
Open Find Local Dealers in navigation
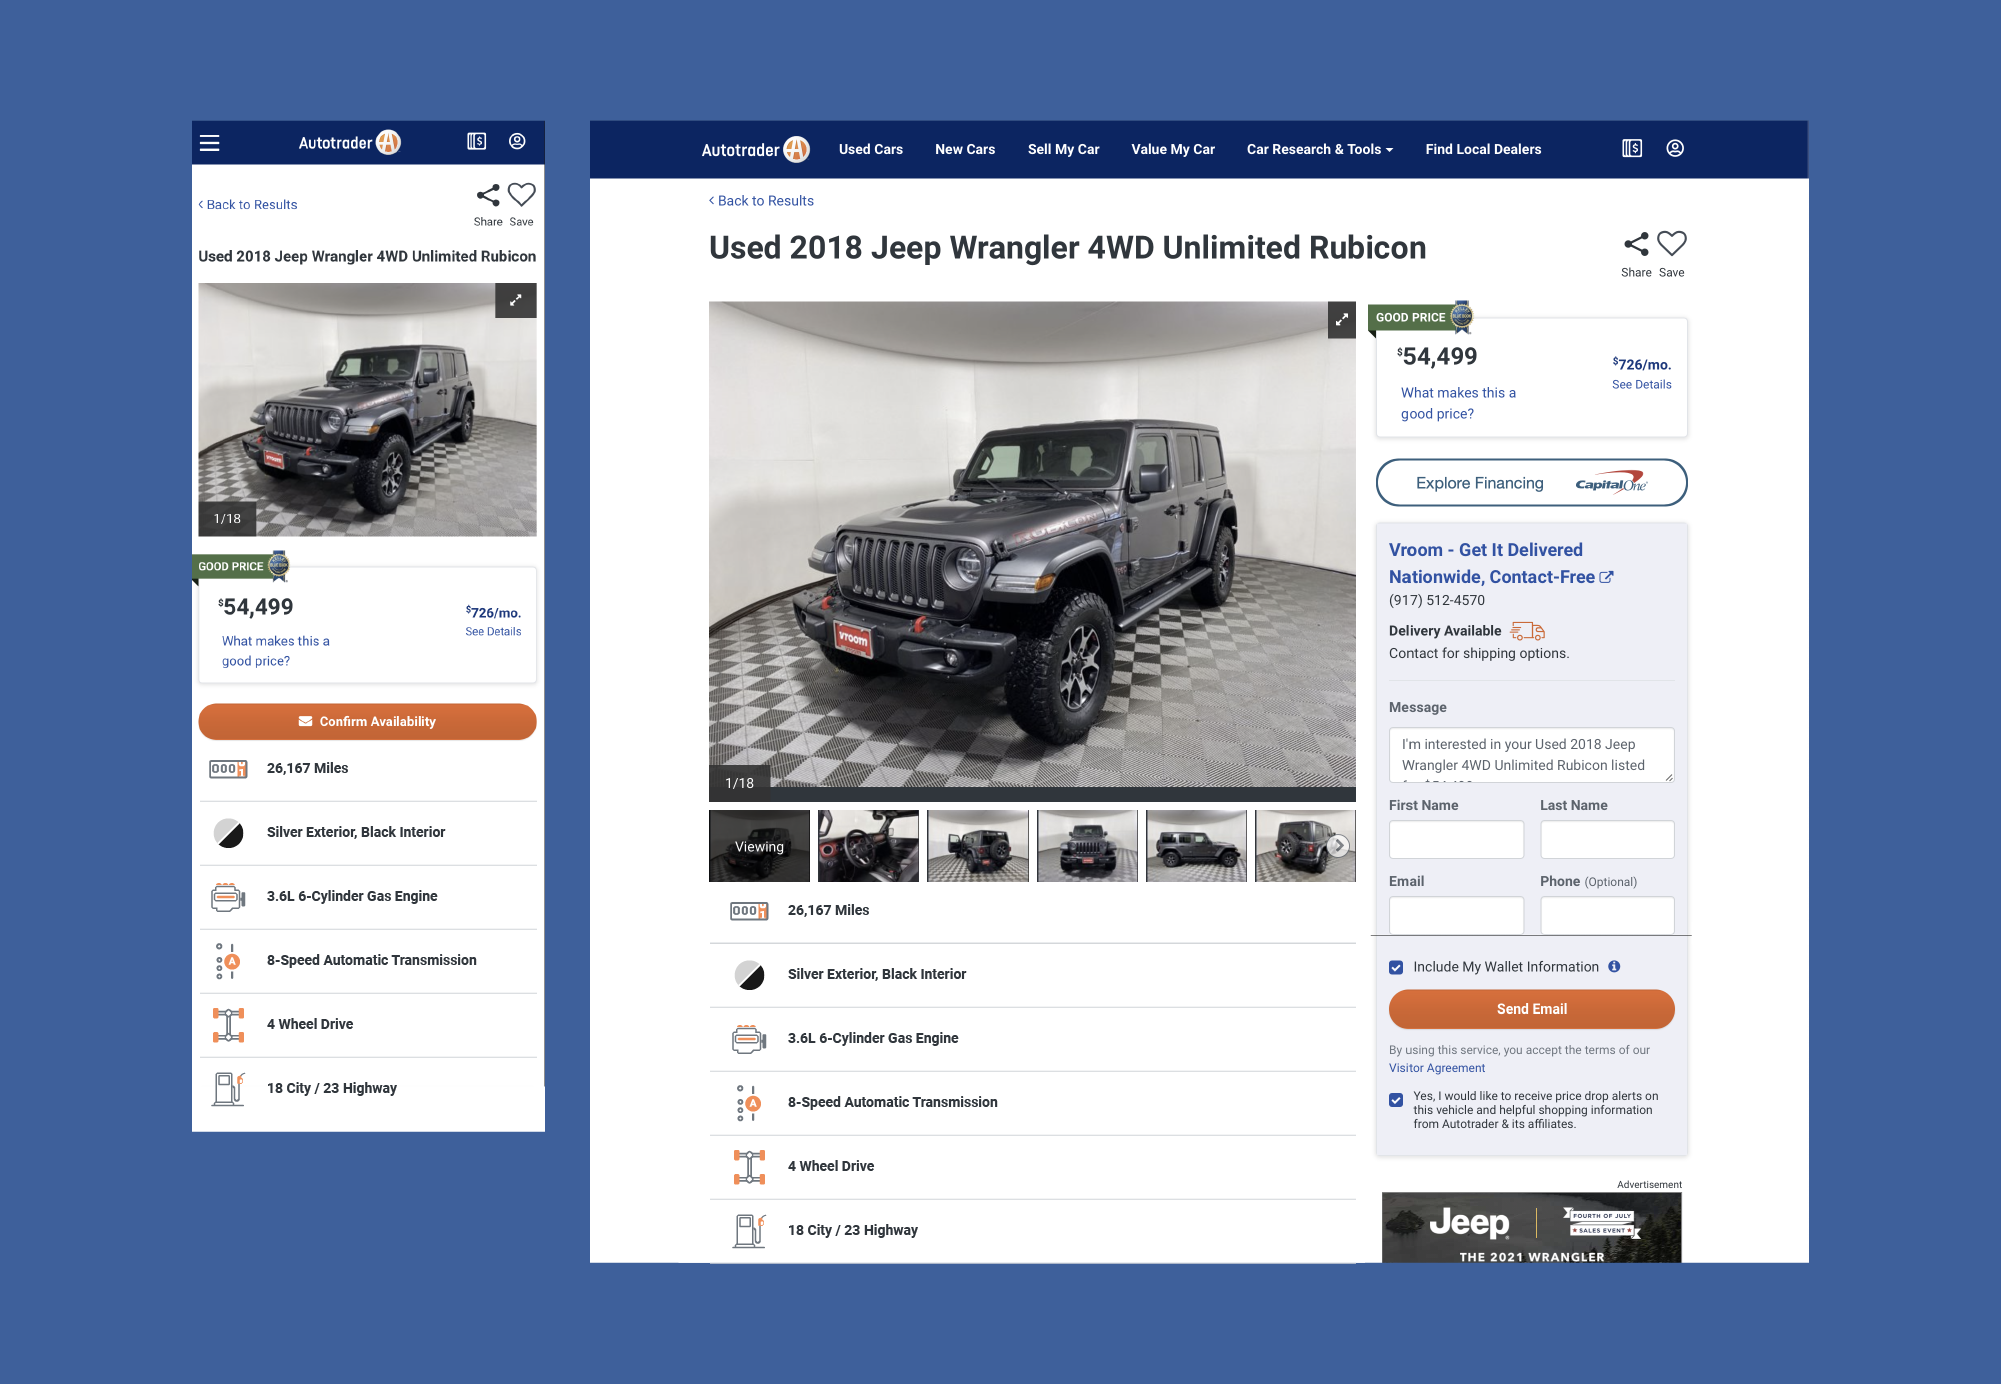coord(1483,150)
